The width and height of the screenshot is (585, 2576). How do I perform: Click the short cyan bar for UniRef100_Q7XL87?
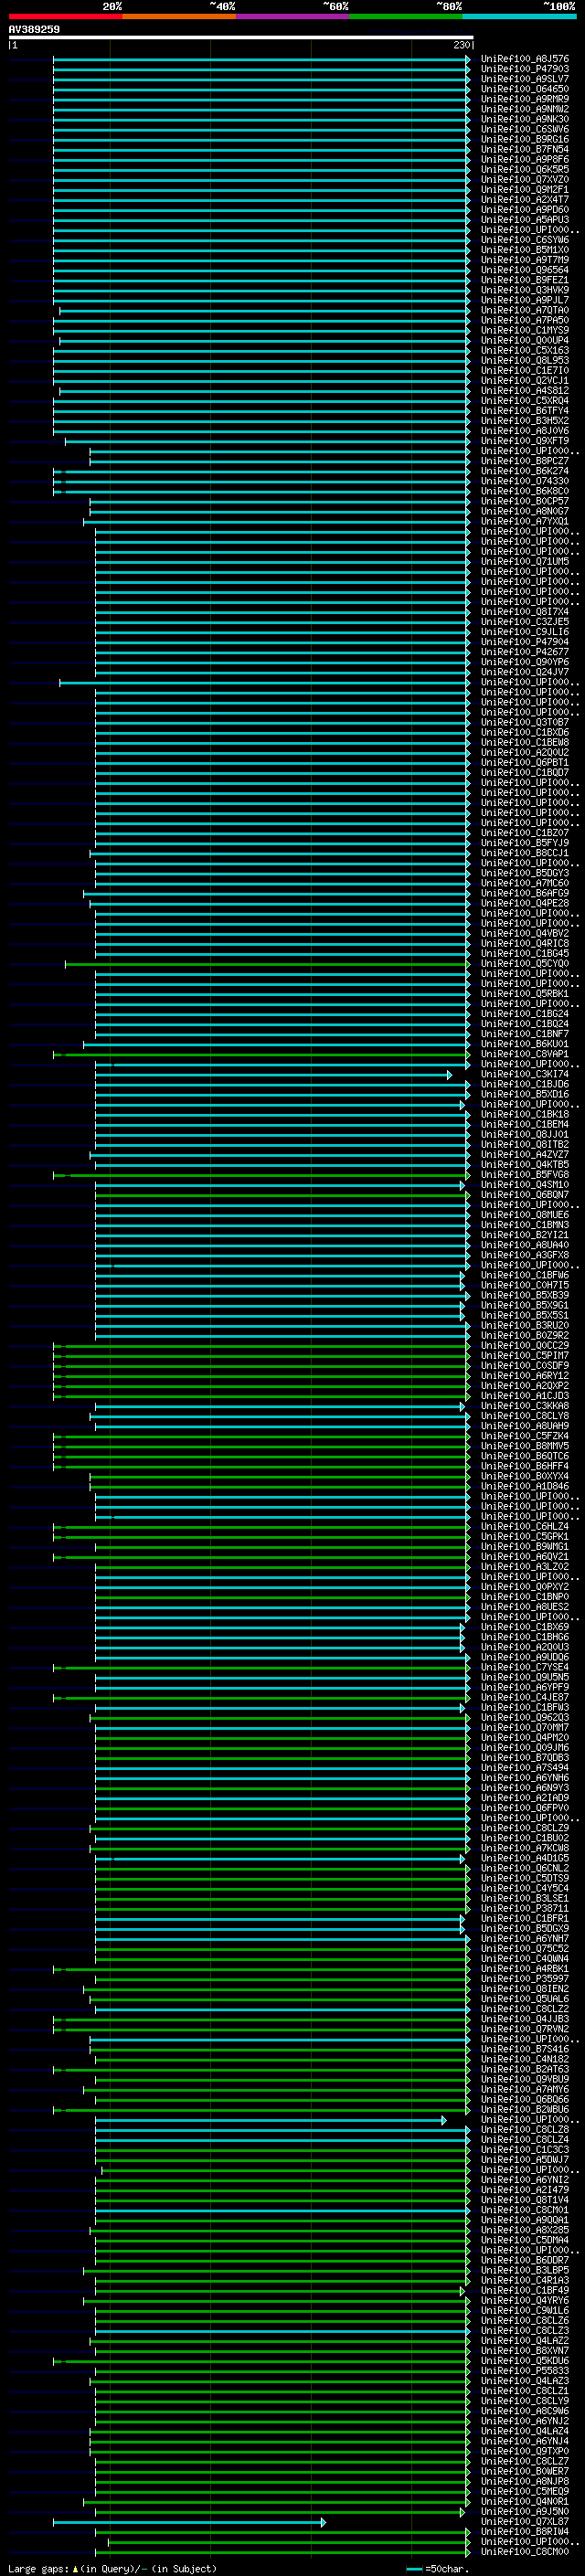pos(190,2523)
